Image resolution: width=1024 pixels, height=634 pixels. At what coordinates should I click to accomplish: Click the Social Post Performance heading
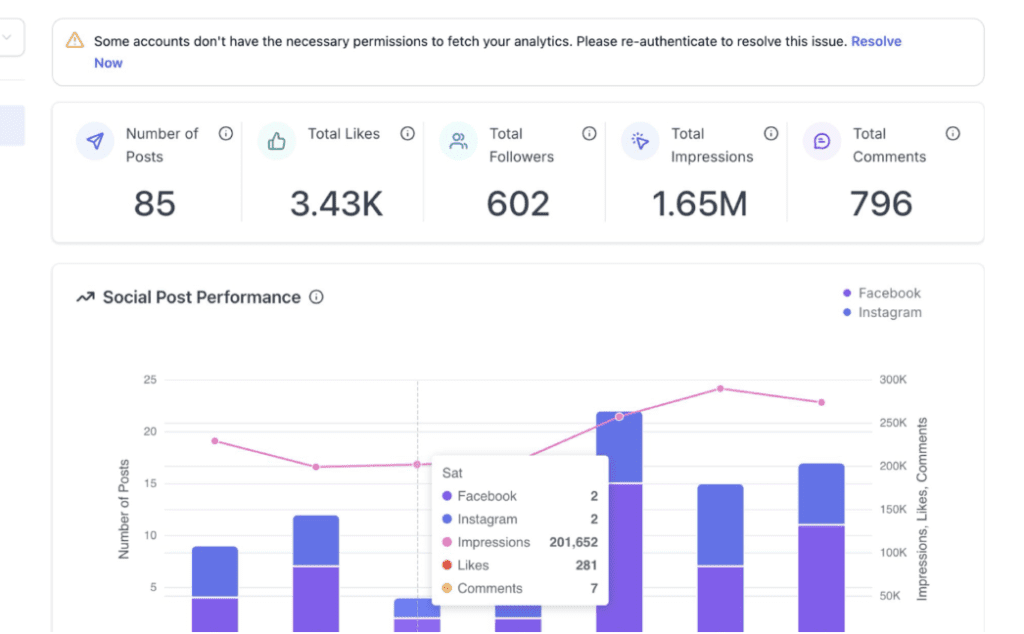(202, 297)
